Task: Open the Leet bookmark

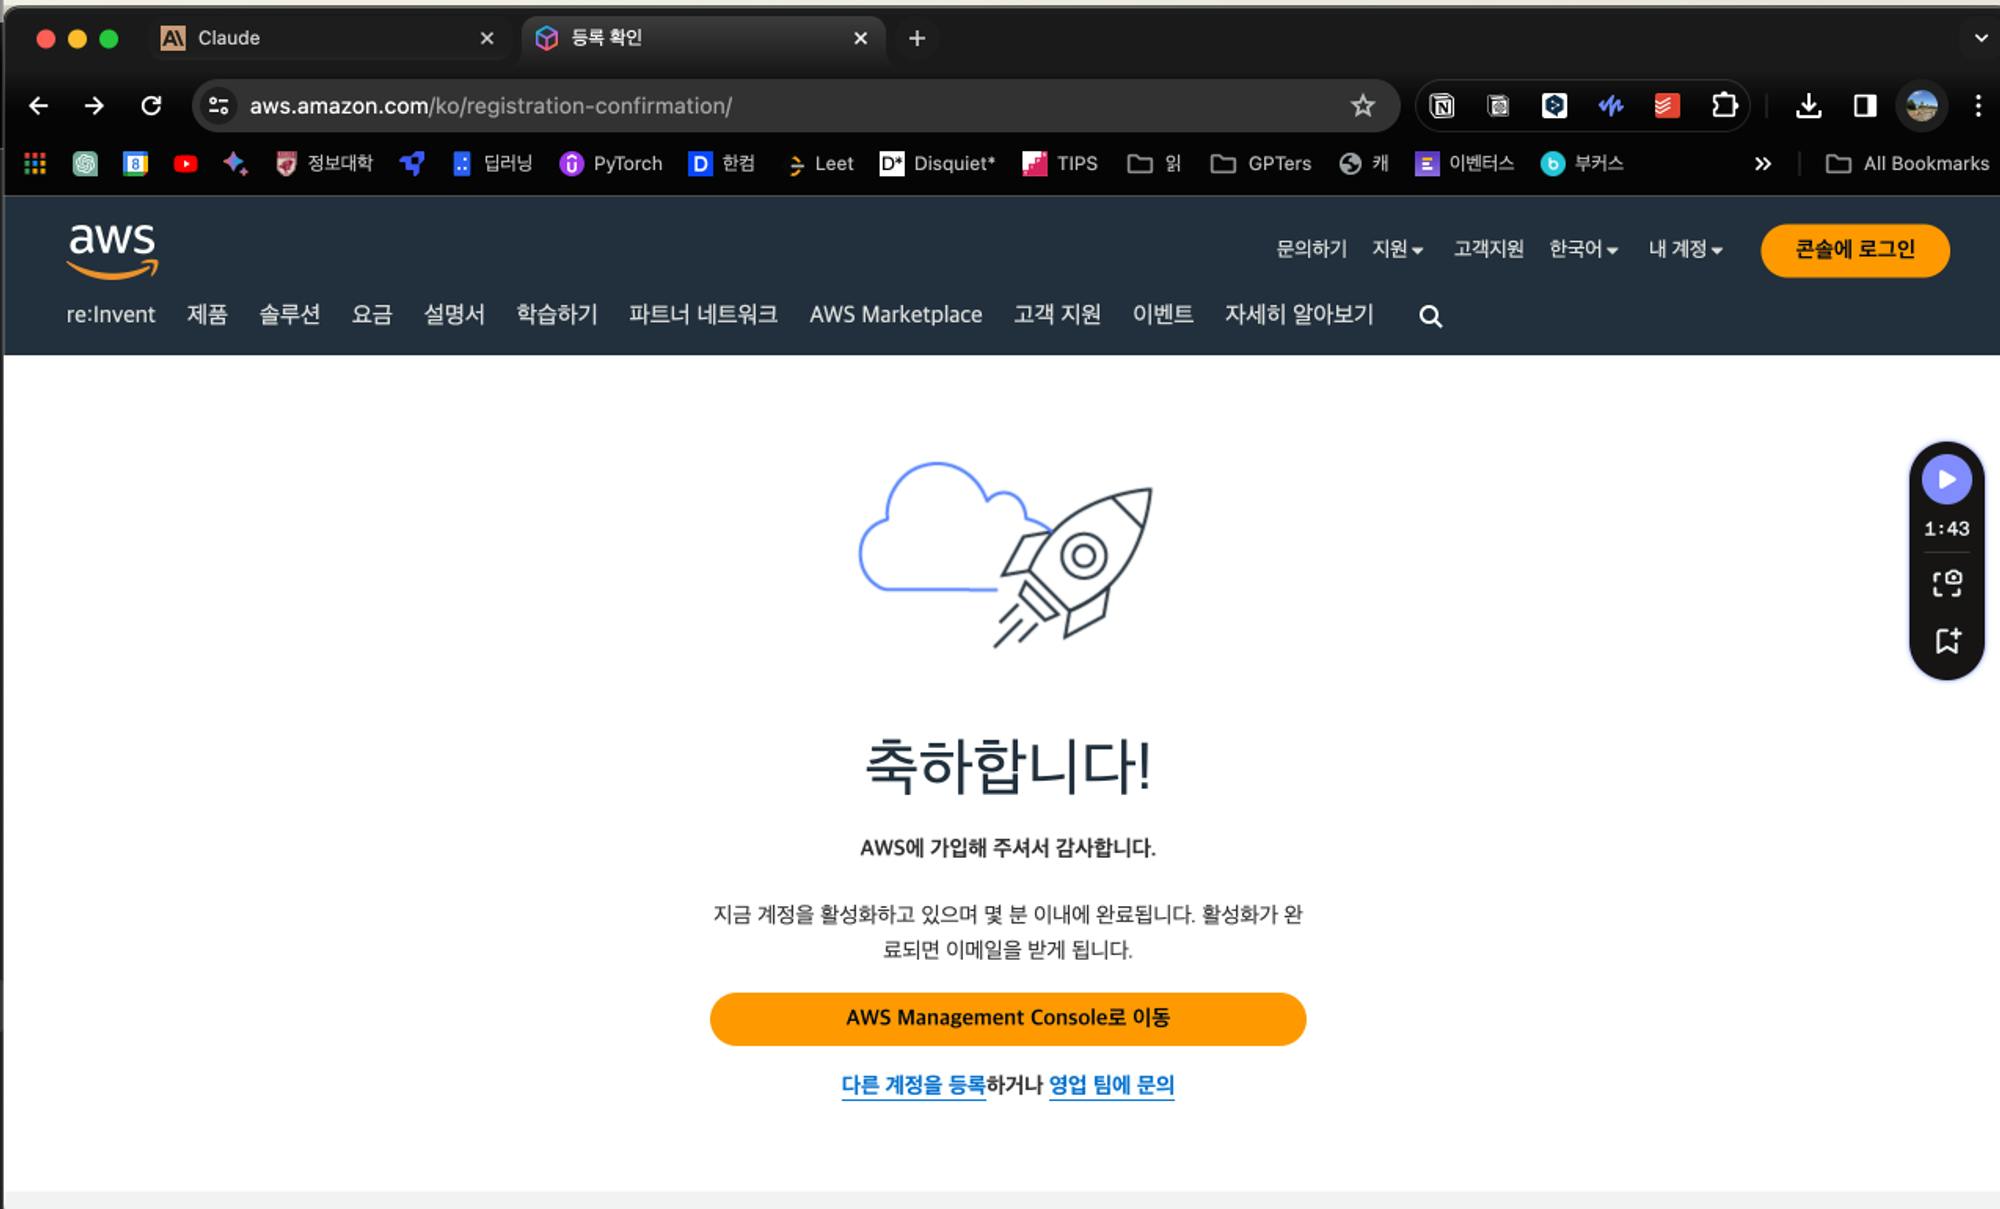Action: coord(821,163)
